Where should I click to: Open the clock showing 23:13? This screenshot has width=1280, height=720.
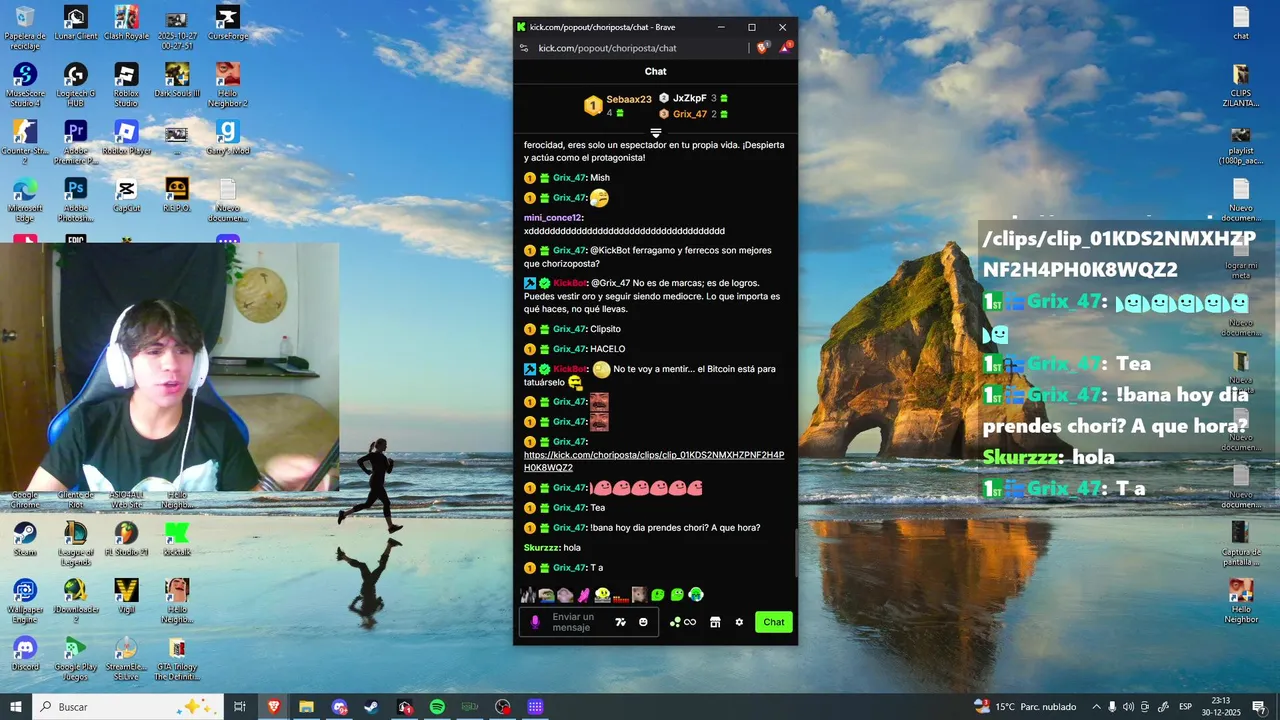tap(1221, 707)
